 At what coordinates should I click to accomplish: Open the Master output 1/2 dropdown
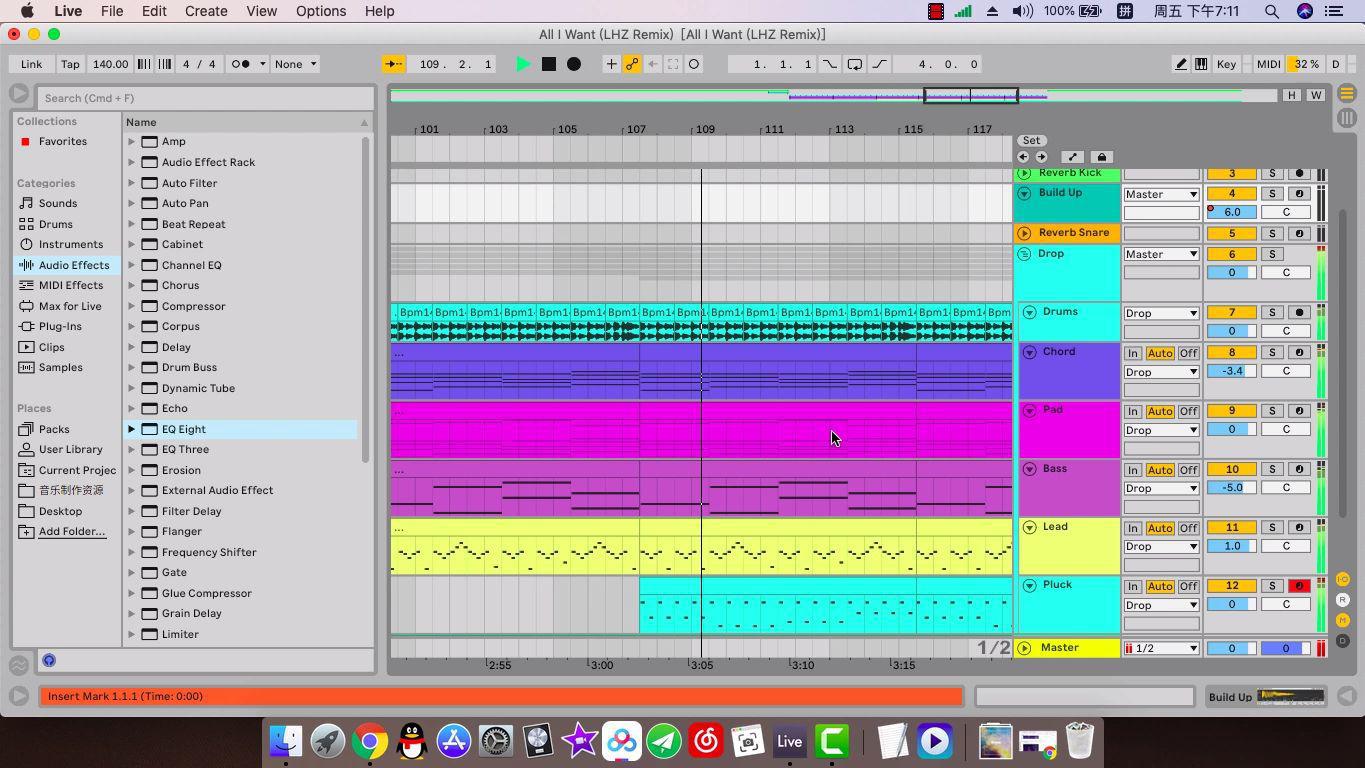(x=1161, y=648)
